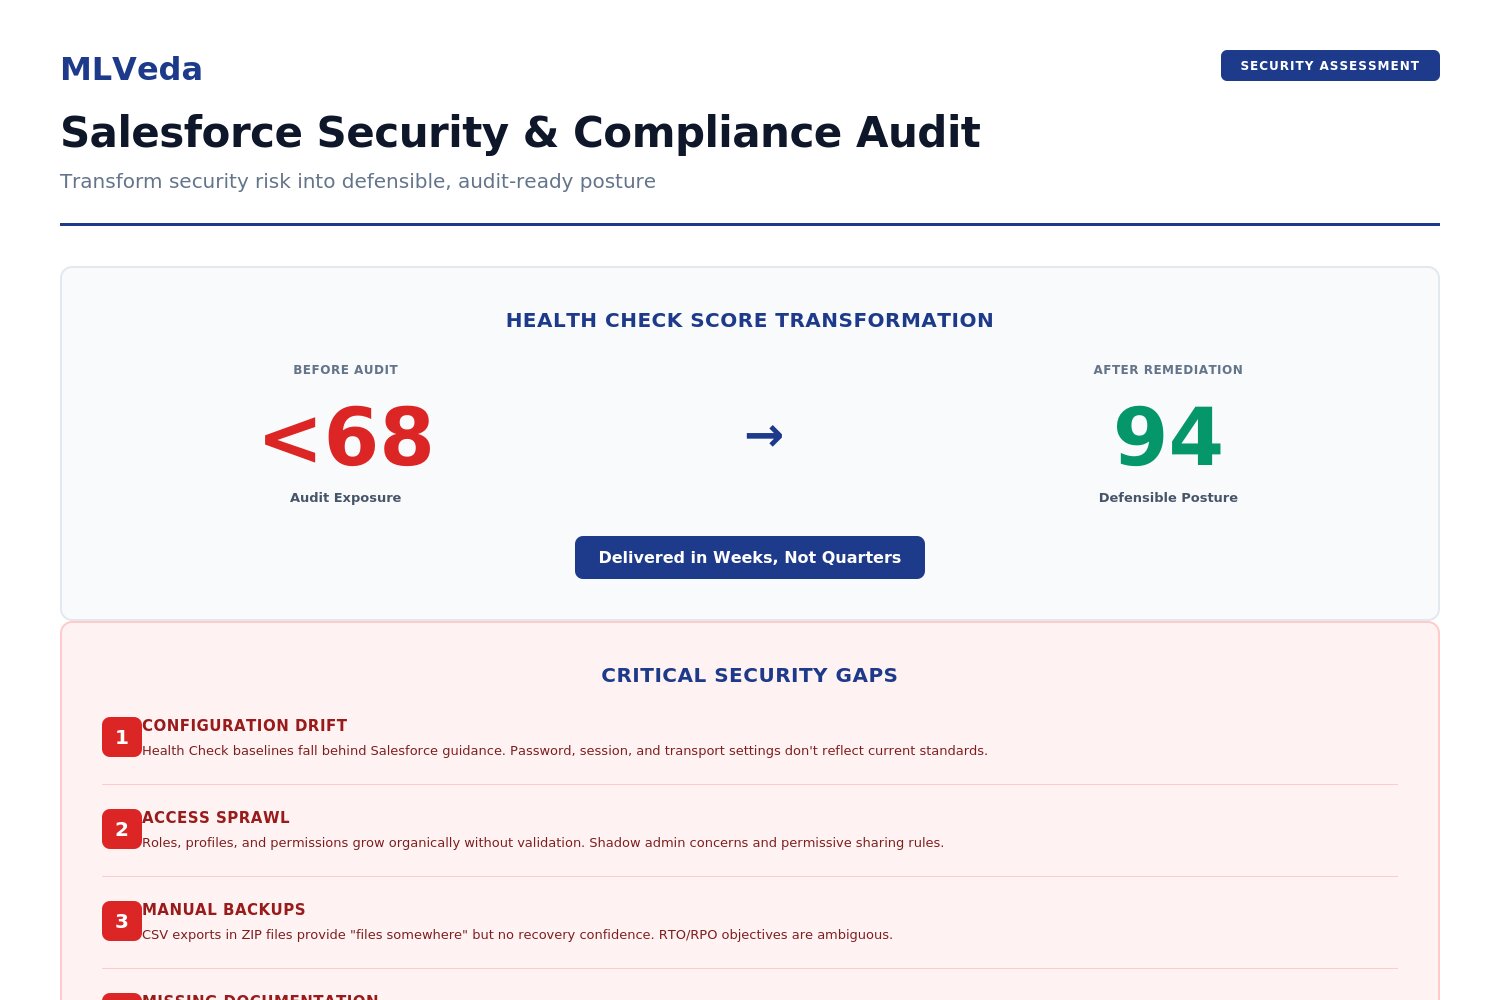Click the Health Check Score Transformation heading
The height and width of the screenshot is (1000, 1500).
(x=749, y=321)
